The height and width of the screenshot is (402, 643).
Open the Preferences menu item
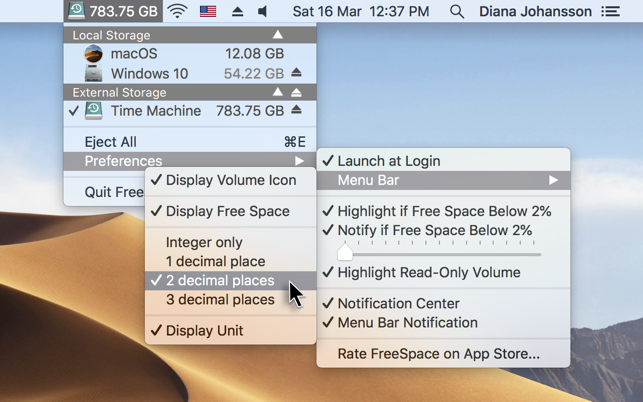[x=190, y=161]
